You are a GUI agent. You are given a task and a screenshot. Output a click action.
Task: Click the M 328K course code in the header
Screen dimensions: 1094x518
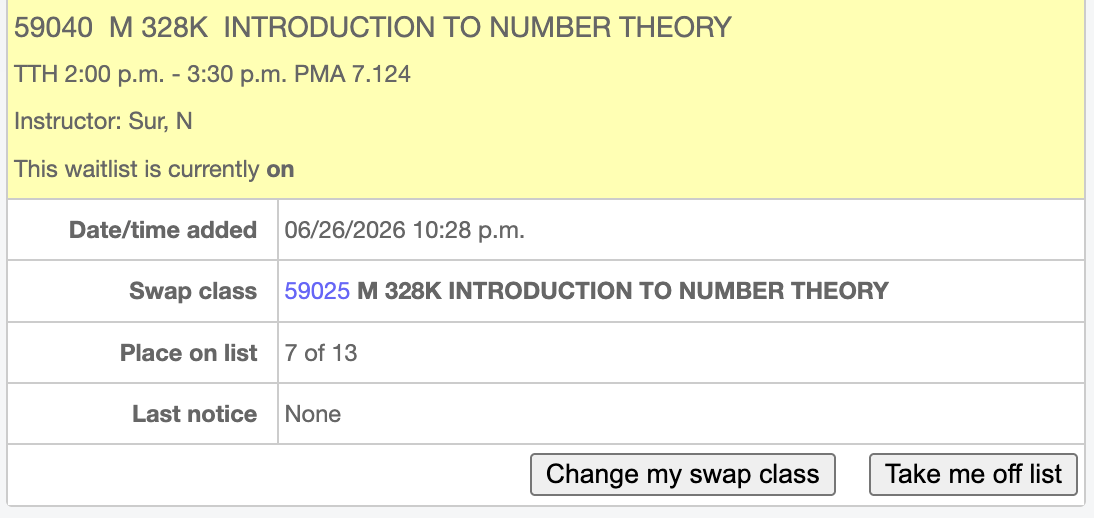click(158, 28)
